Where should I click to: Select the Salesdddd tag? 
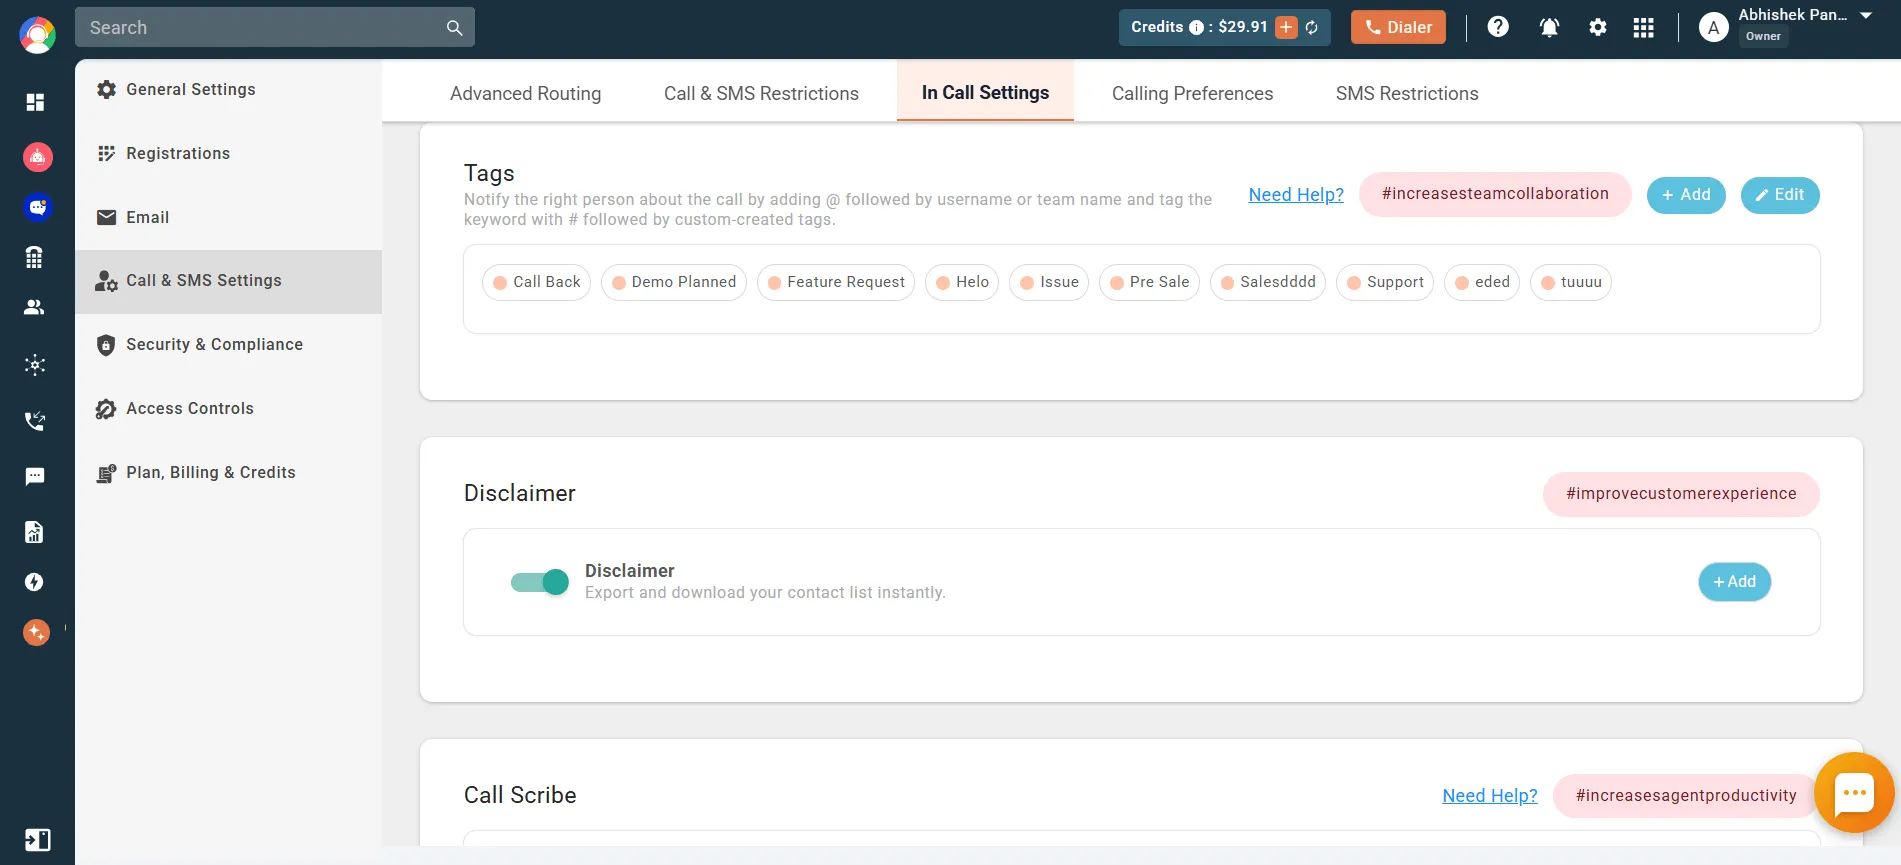tap(1268, 282)
